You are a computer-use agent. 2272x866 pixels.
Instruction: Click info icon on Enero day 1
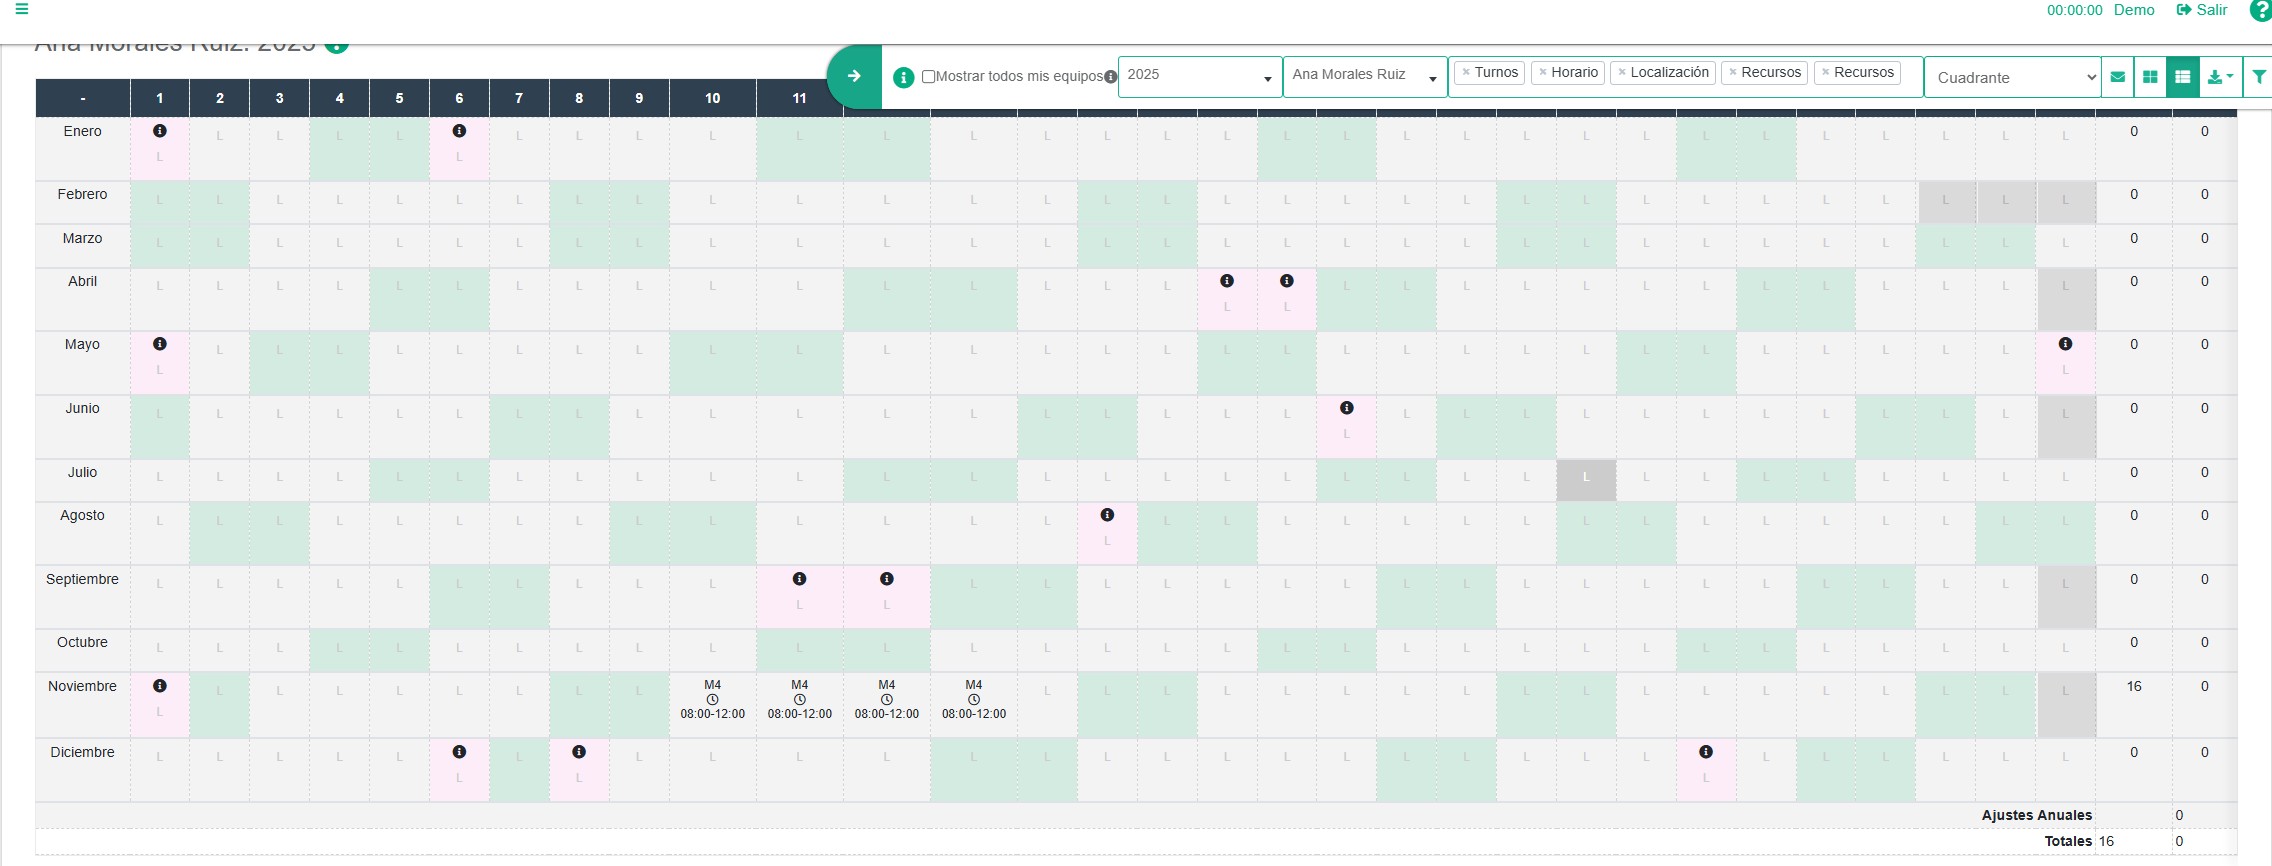click(159, 131)
